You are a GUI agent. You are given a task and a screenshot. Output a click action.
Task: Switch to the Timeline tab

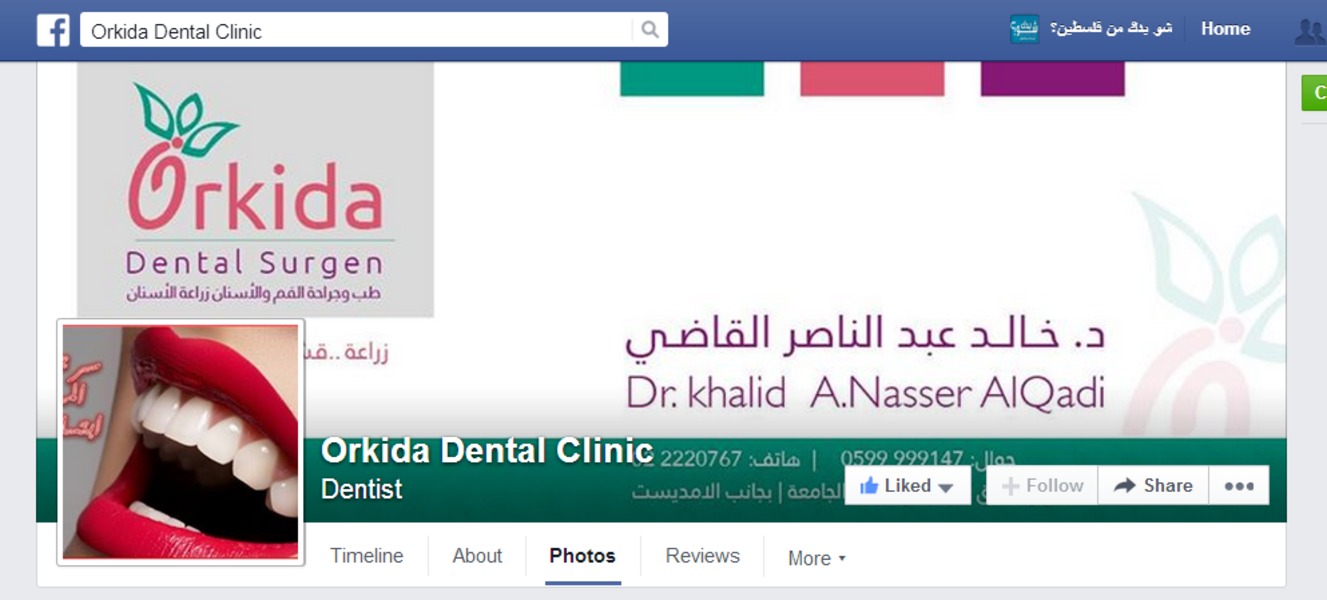click(x=367, y=556)
